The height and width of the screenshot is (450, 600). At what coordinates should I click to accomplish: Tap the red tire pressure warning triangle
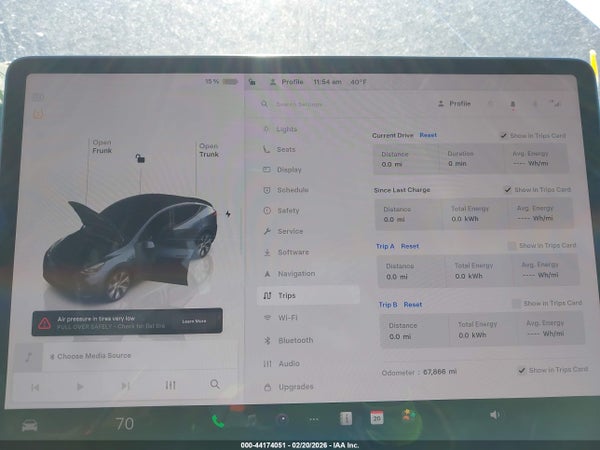(x=44, y=323)
